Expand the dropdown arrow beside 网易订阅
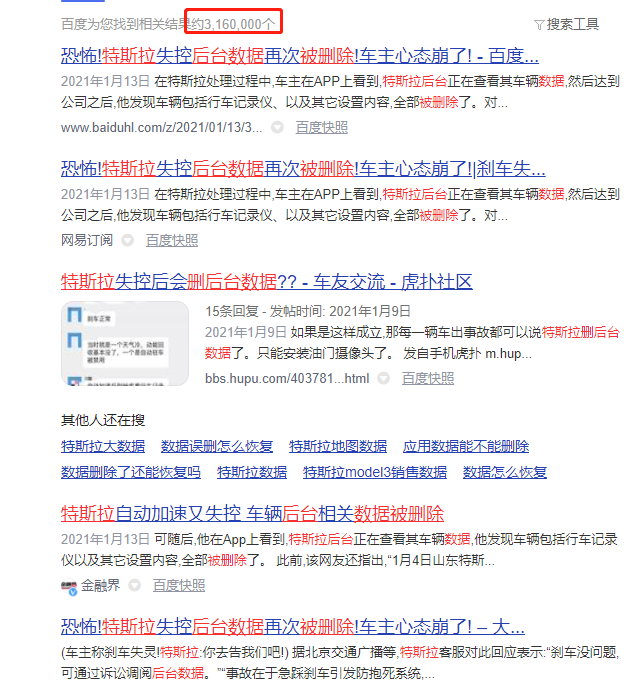 point(127,240)
